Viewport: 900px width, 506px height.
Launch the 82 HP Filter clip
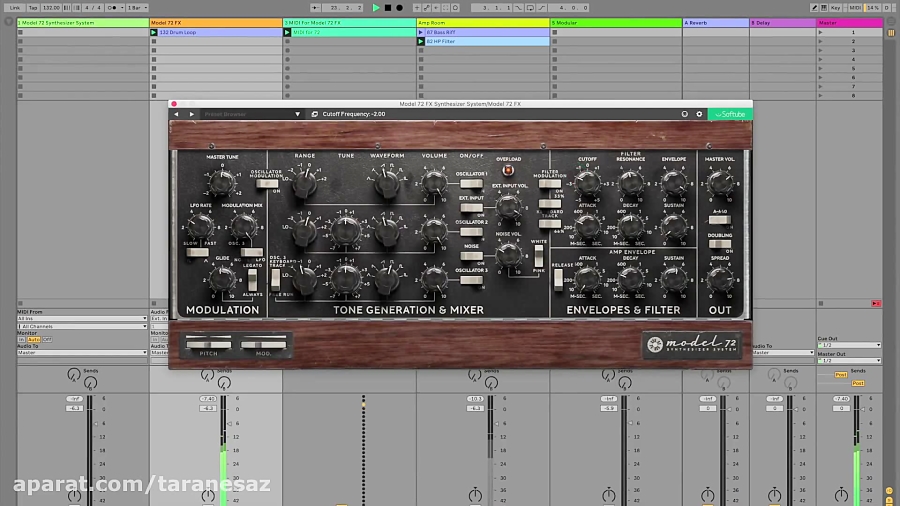421,41
